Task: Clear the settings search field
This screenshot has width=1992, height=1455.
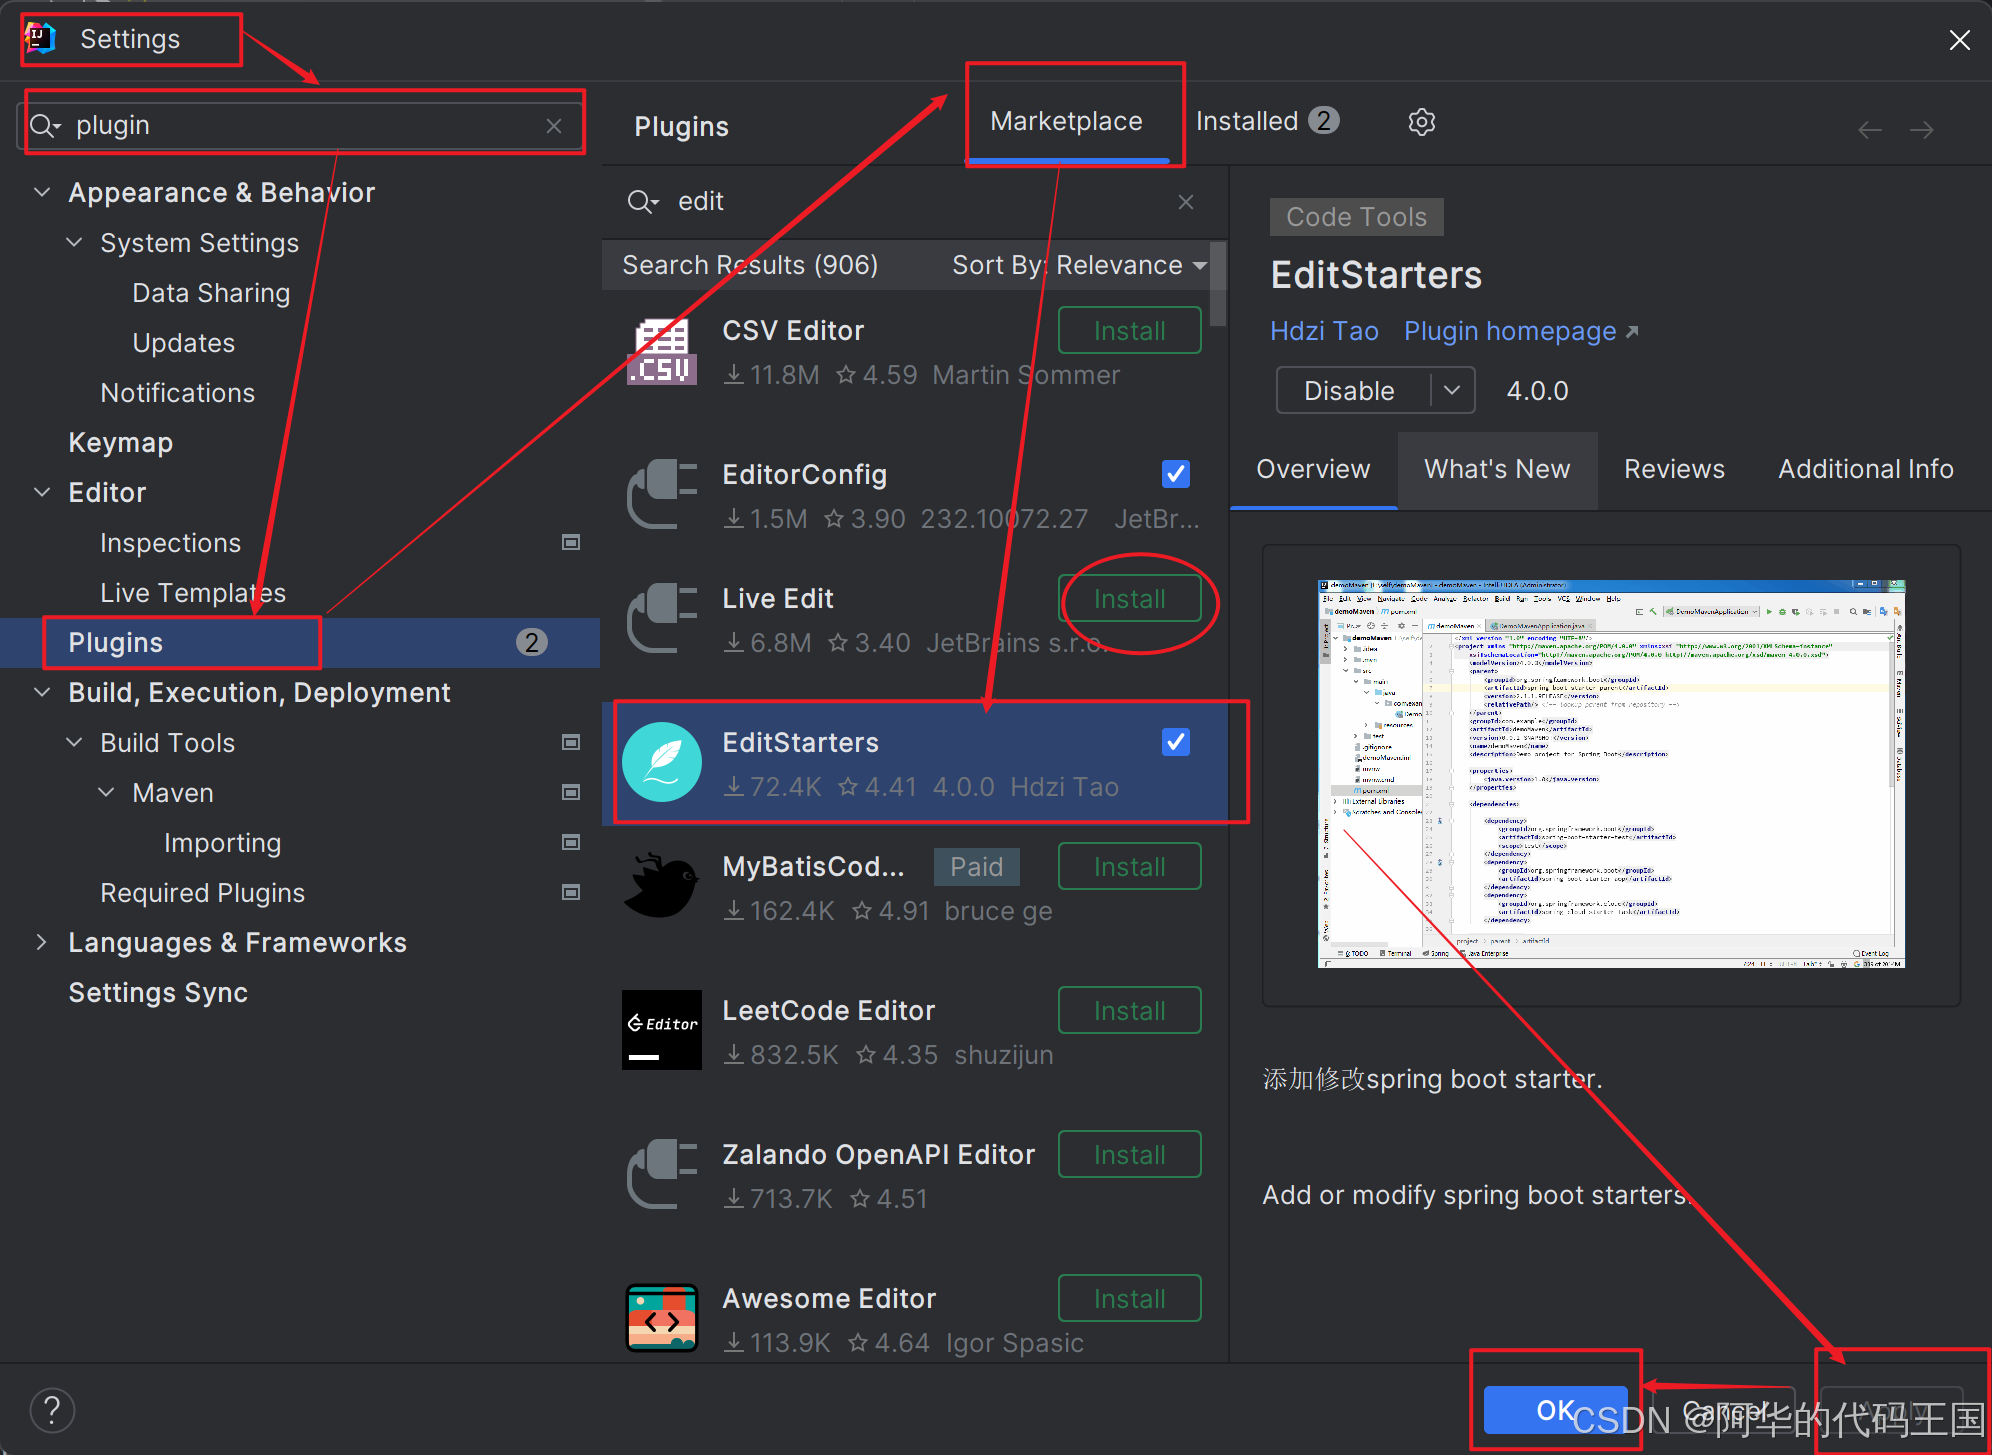Action: [554, 126]
